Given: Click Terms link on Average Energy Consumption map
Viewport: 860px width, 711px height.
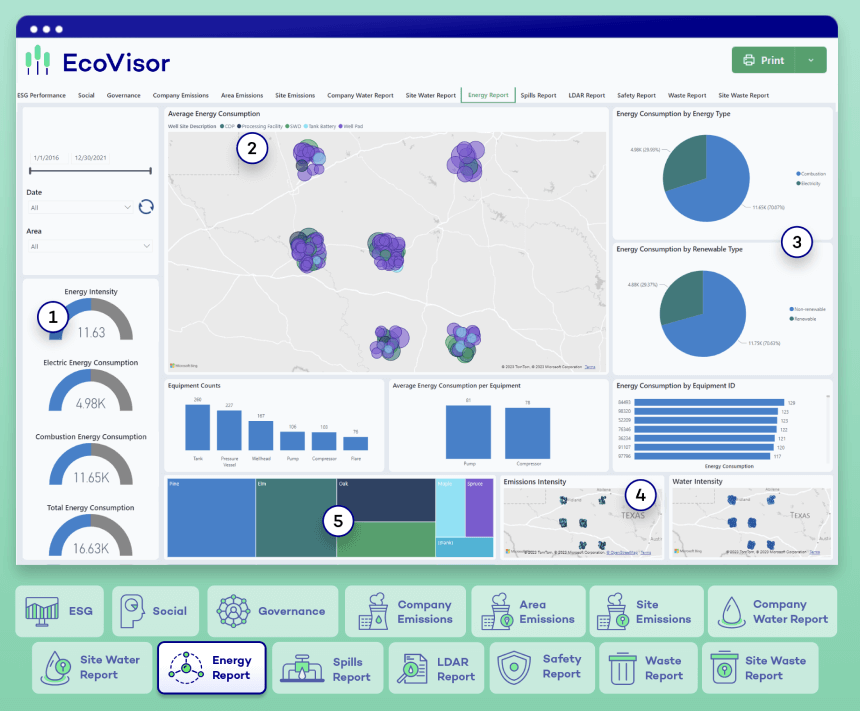Looking at the screenshot, I should pyautogui.click(x=595, y=369).
